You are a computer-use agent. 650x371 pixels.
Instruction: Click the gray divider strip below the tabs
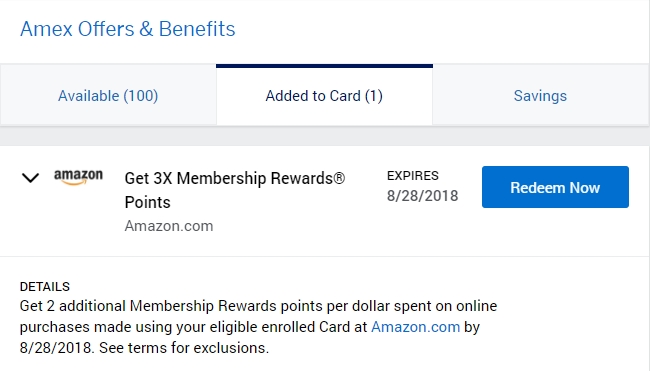tap(325, 136)
